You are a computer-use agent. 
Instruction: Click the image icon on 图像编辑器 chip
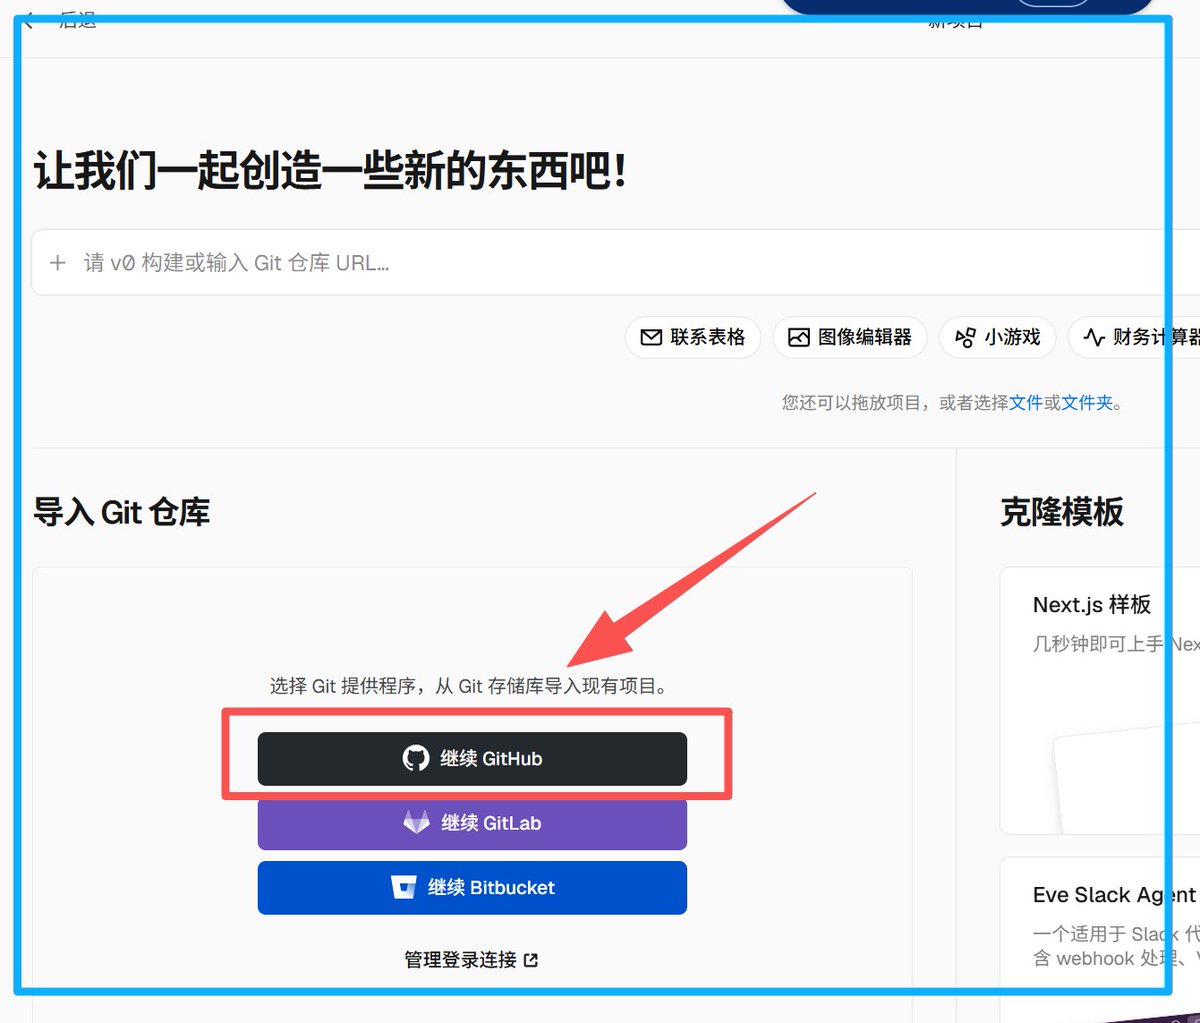click(x=798, y=338)
